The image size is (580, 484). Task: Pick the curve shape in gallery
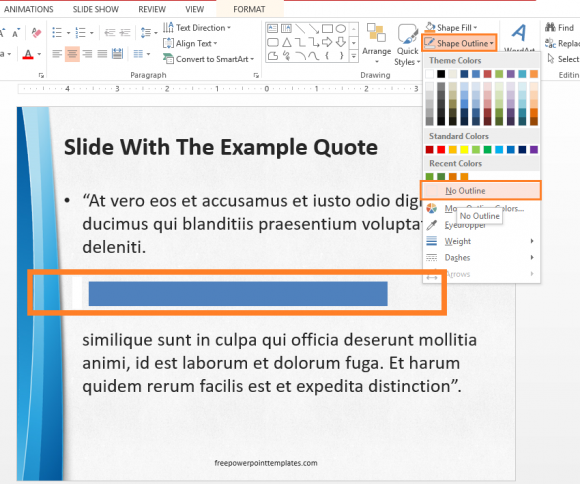point(314,56)
